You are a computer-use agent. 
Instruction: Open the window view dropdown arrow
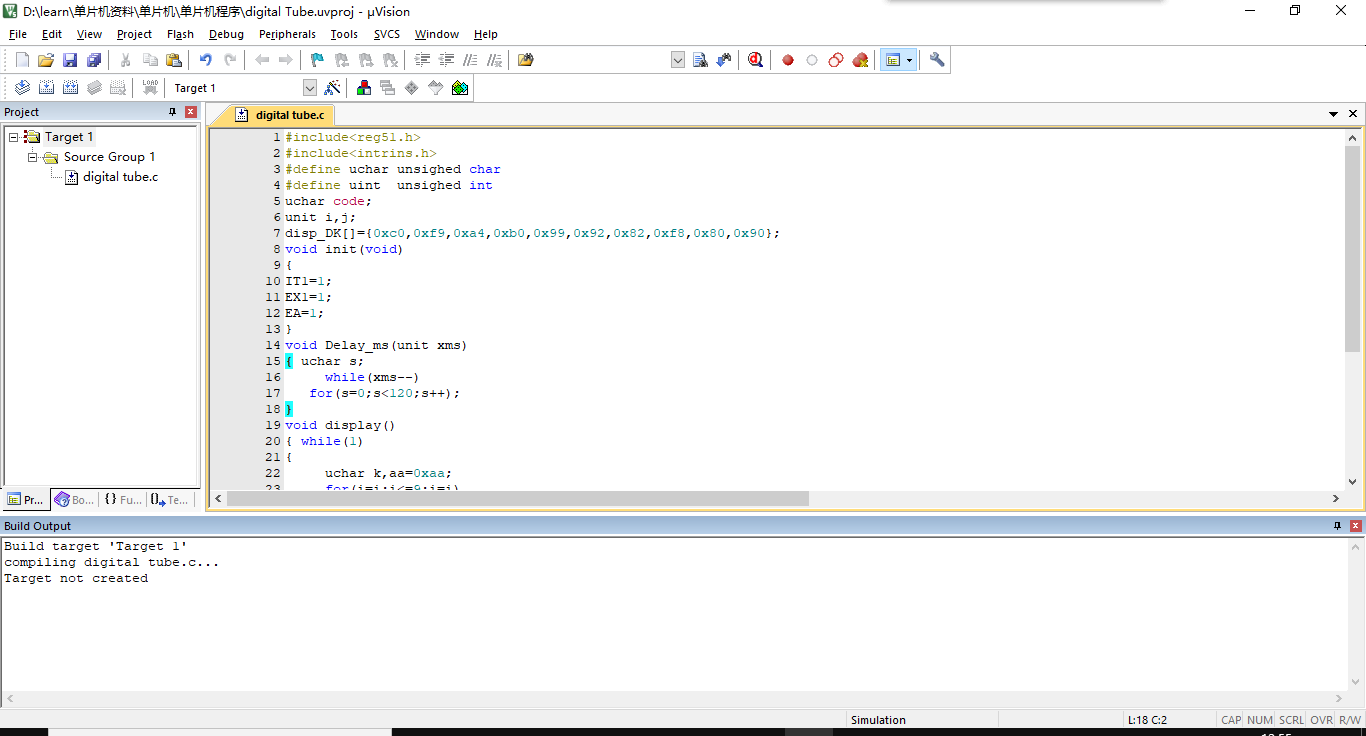(x=910, y=60)
